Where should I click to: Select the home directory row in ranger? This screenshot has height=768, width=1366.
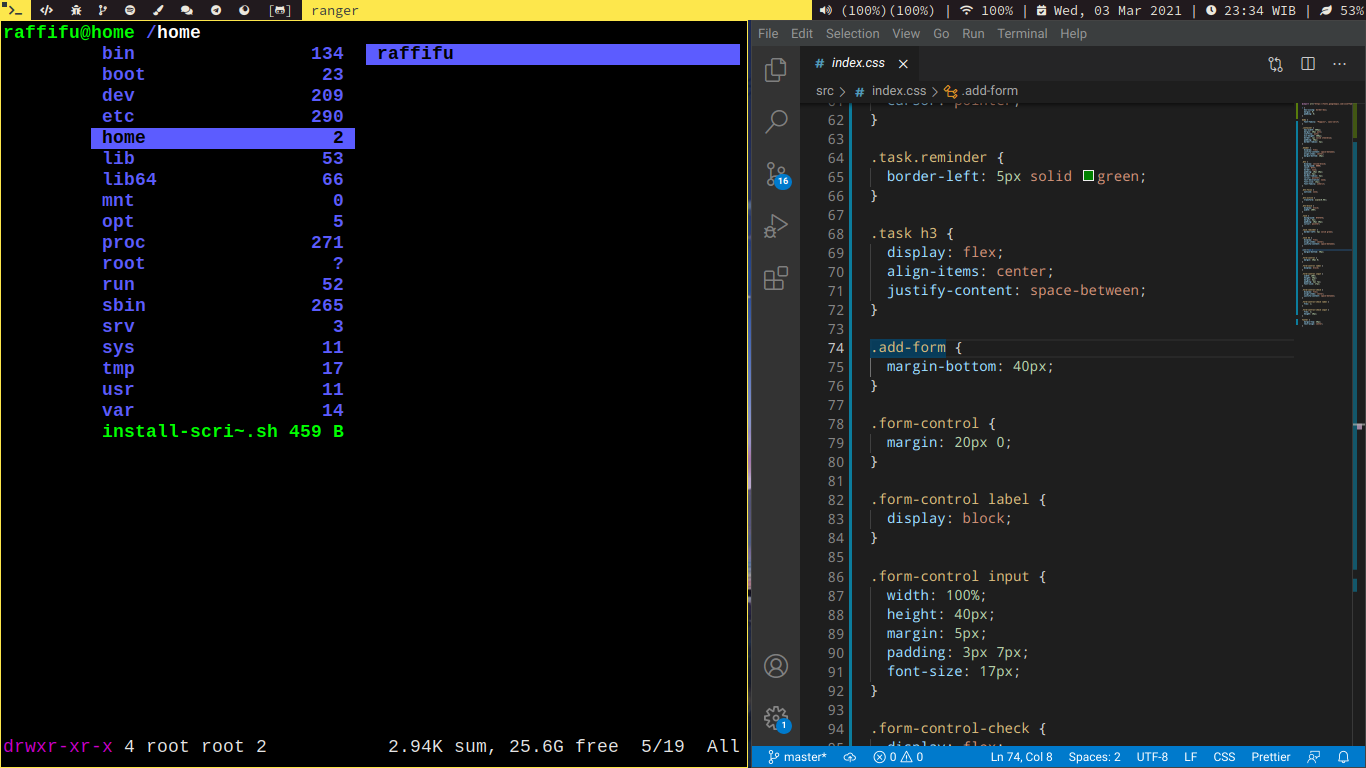point(223,138)
